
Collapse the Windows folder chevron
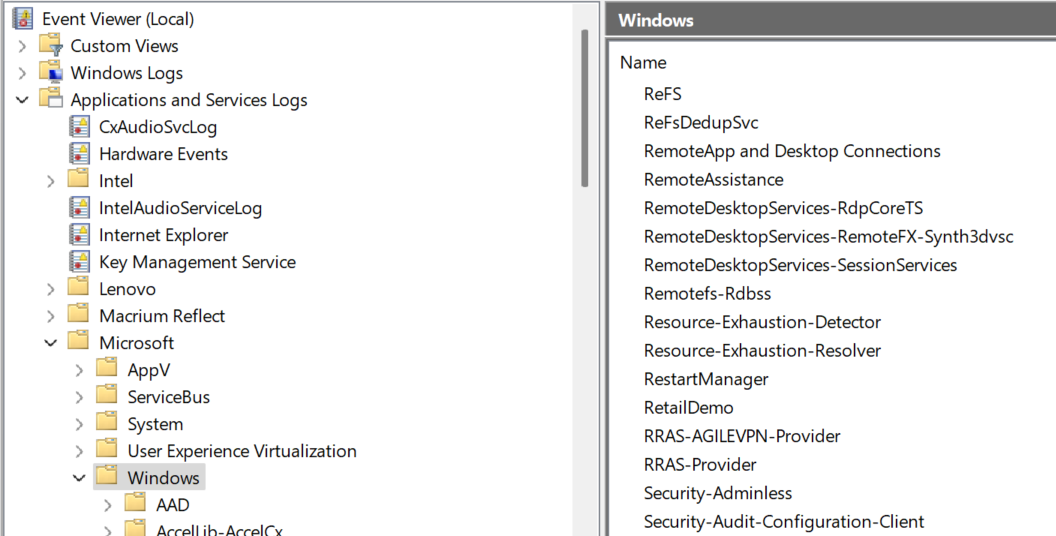79,477
